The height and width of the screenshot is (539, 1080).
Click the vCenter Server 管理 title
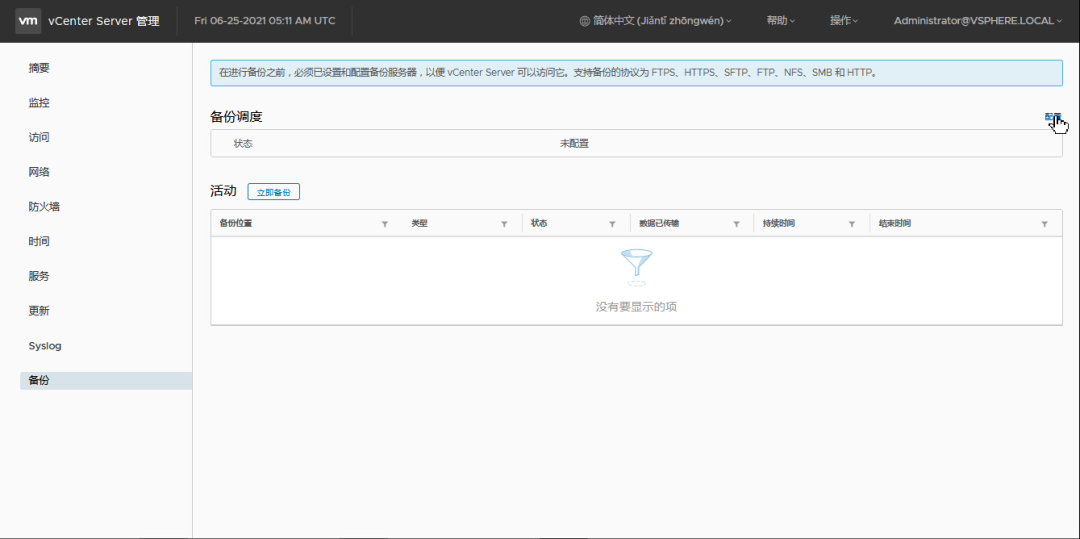point(104,21)
